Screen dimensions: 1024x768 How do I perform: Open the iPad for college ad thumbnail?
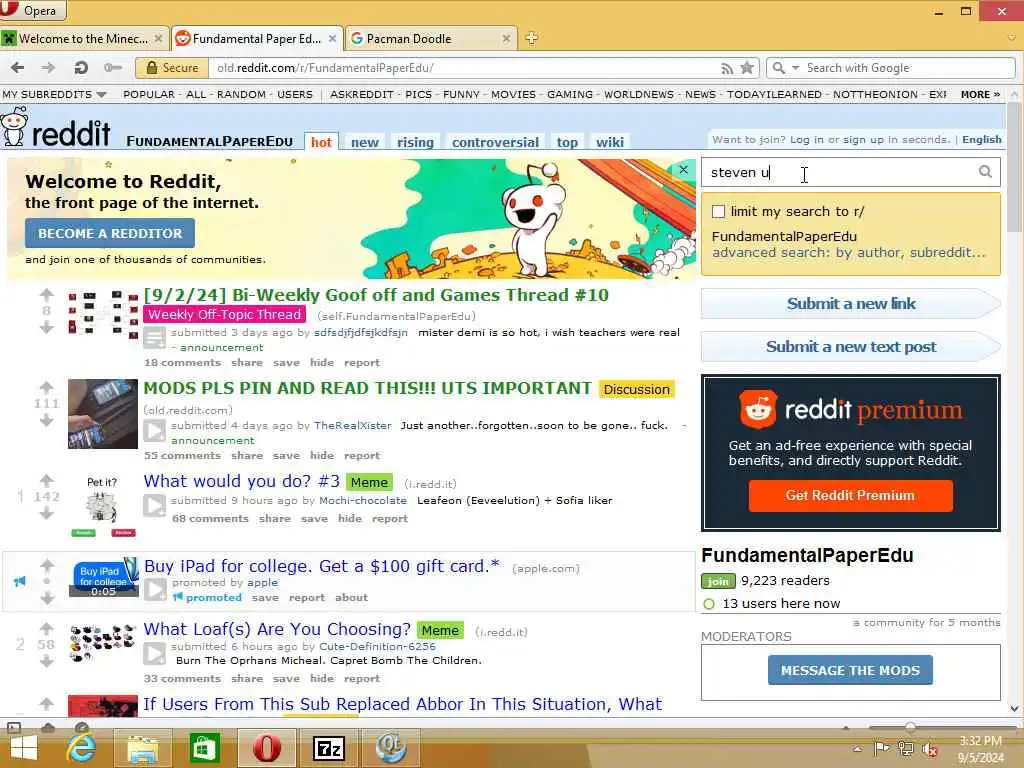104,577
